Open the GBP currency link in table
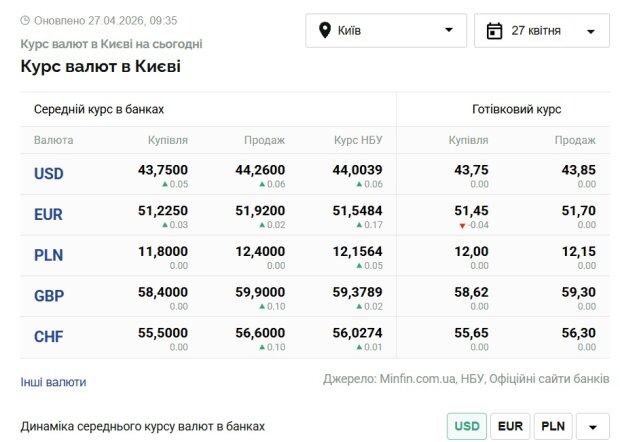 pyautogui.click(x=49, y=296)
